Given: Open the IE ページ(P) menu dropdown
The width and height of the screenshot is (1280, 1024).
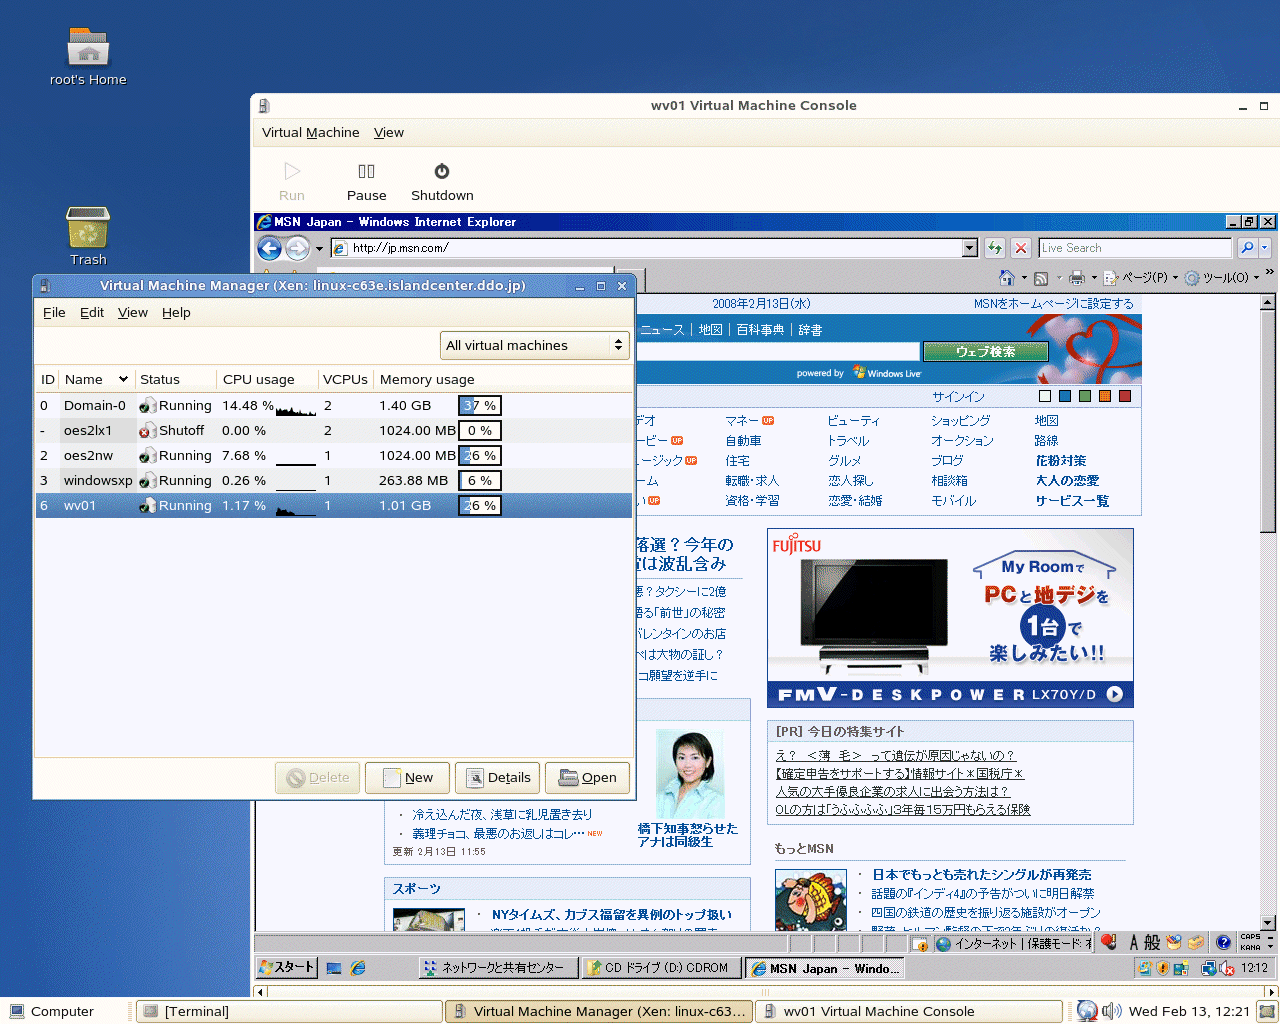Looking at the screenshot, I should [1150, 278].
